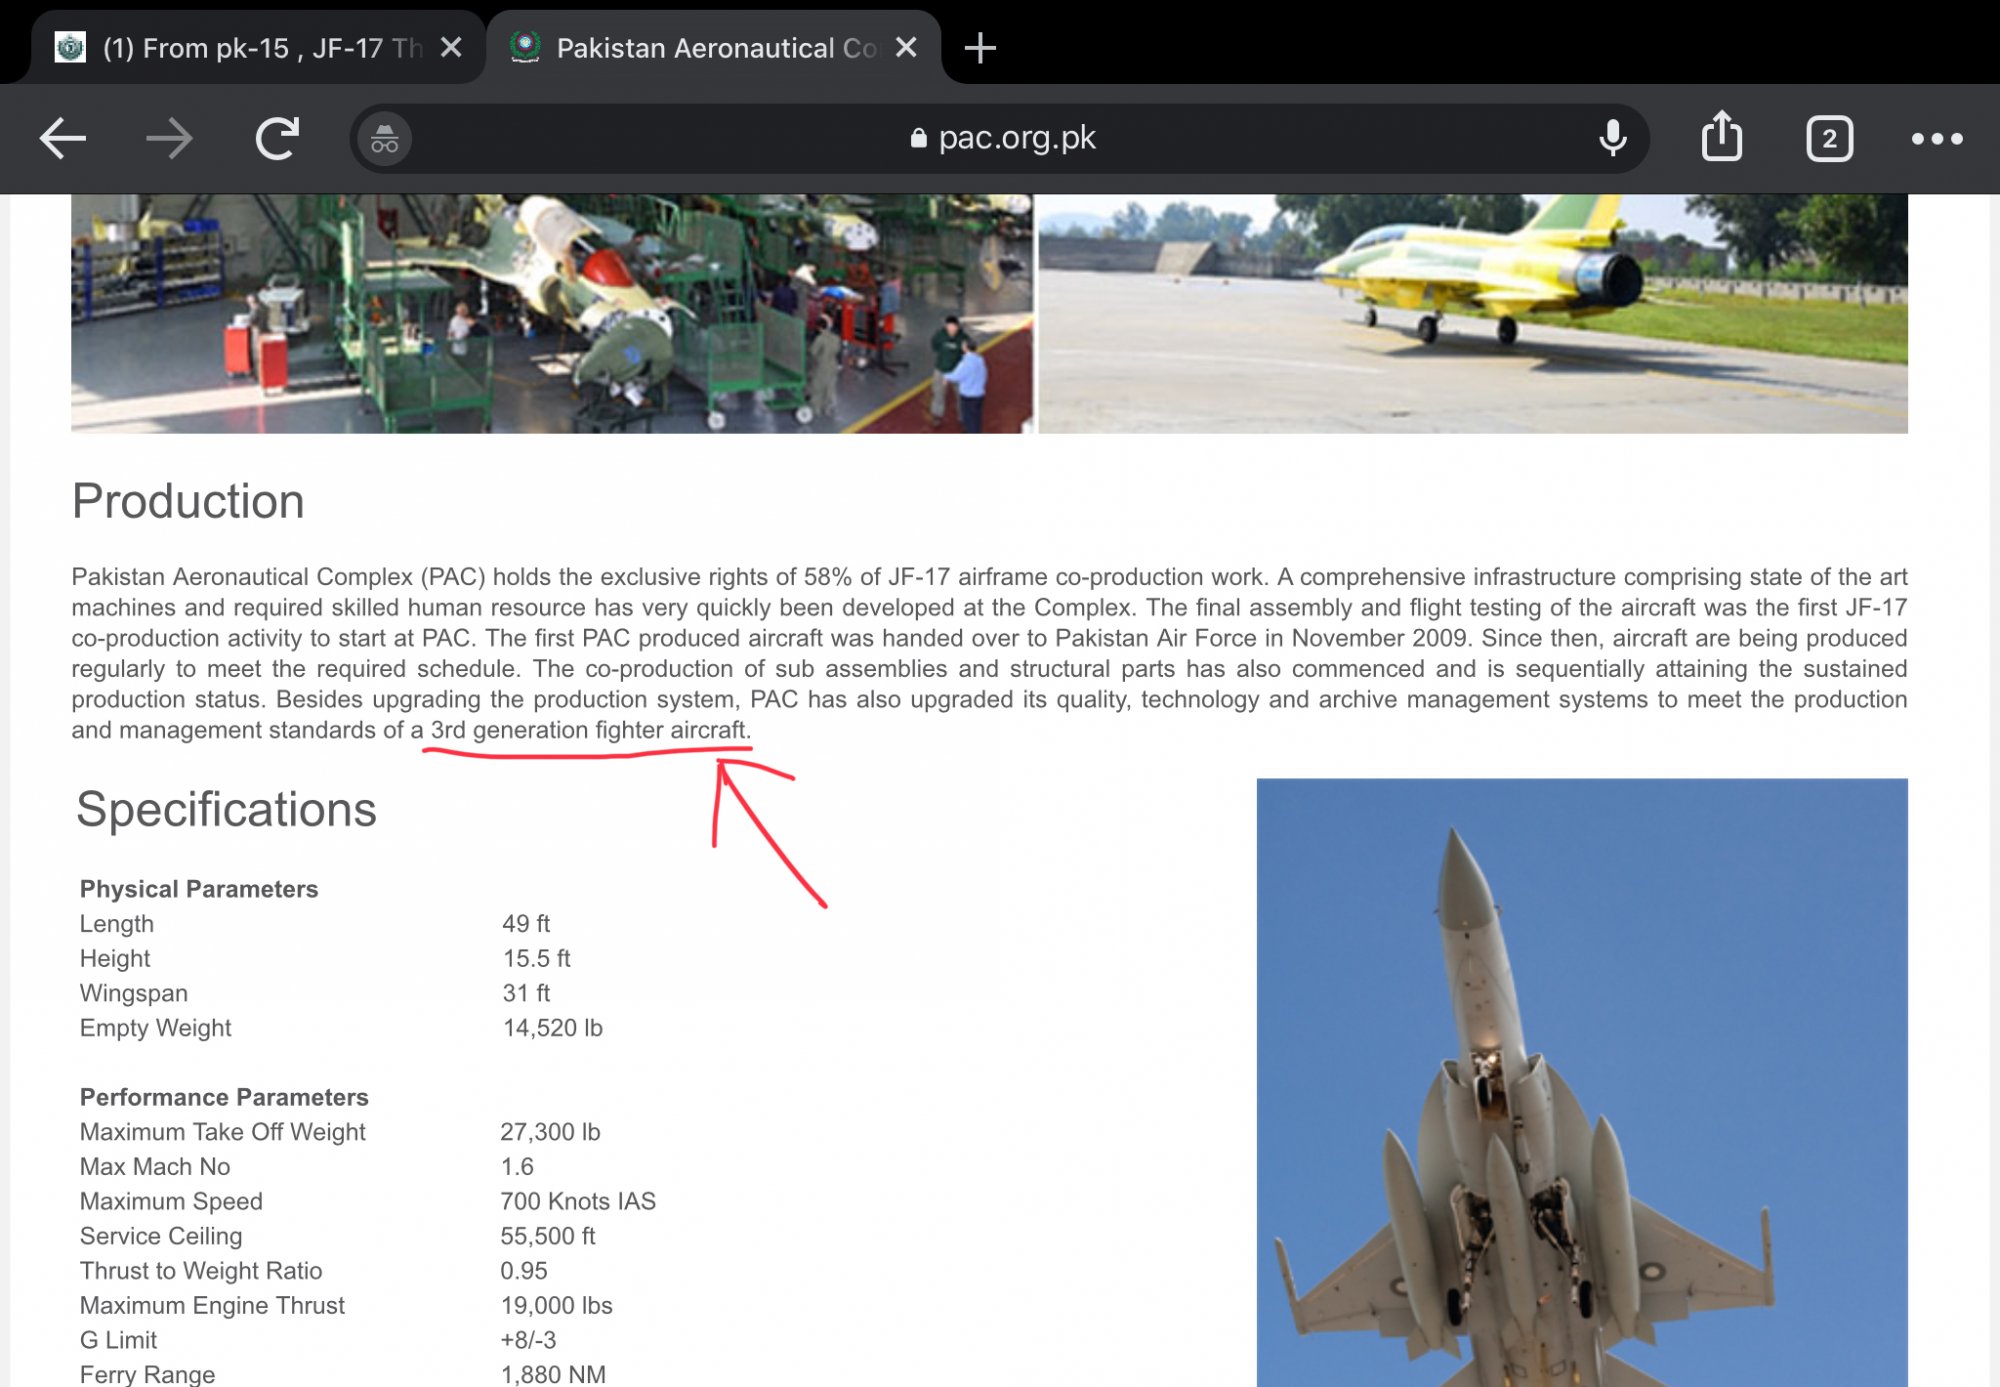2000x1387 pixels.
Task: Click the Ferry Range label
Action: [x=147, y=1374]
